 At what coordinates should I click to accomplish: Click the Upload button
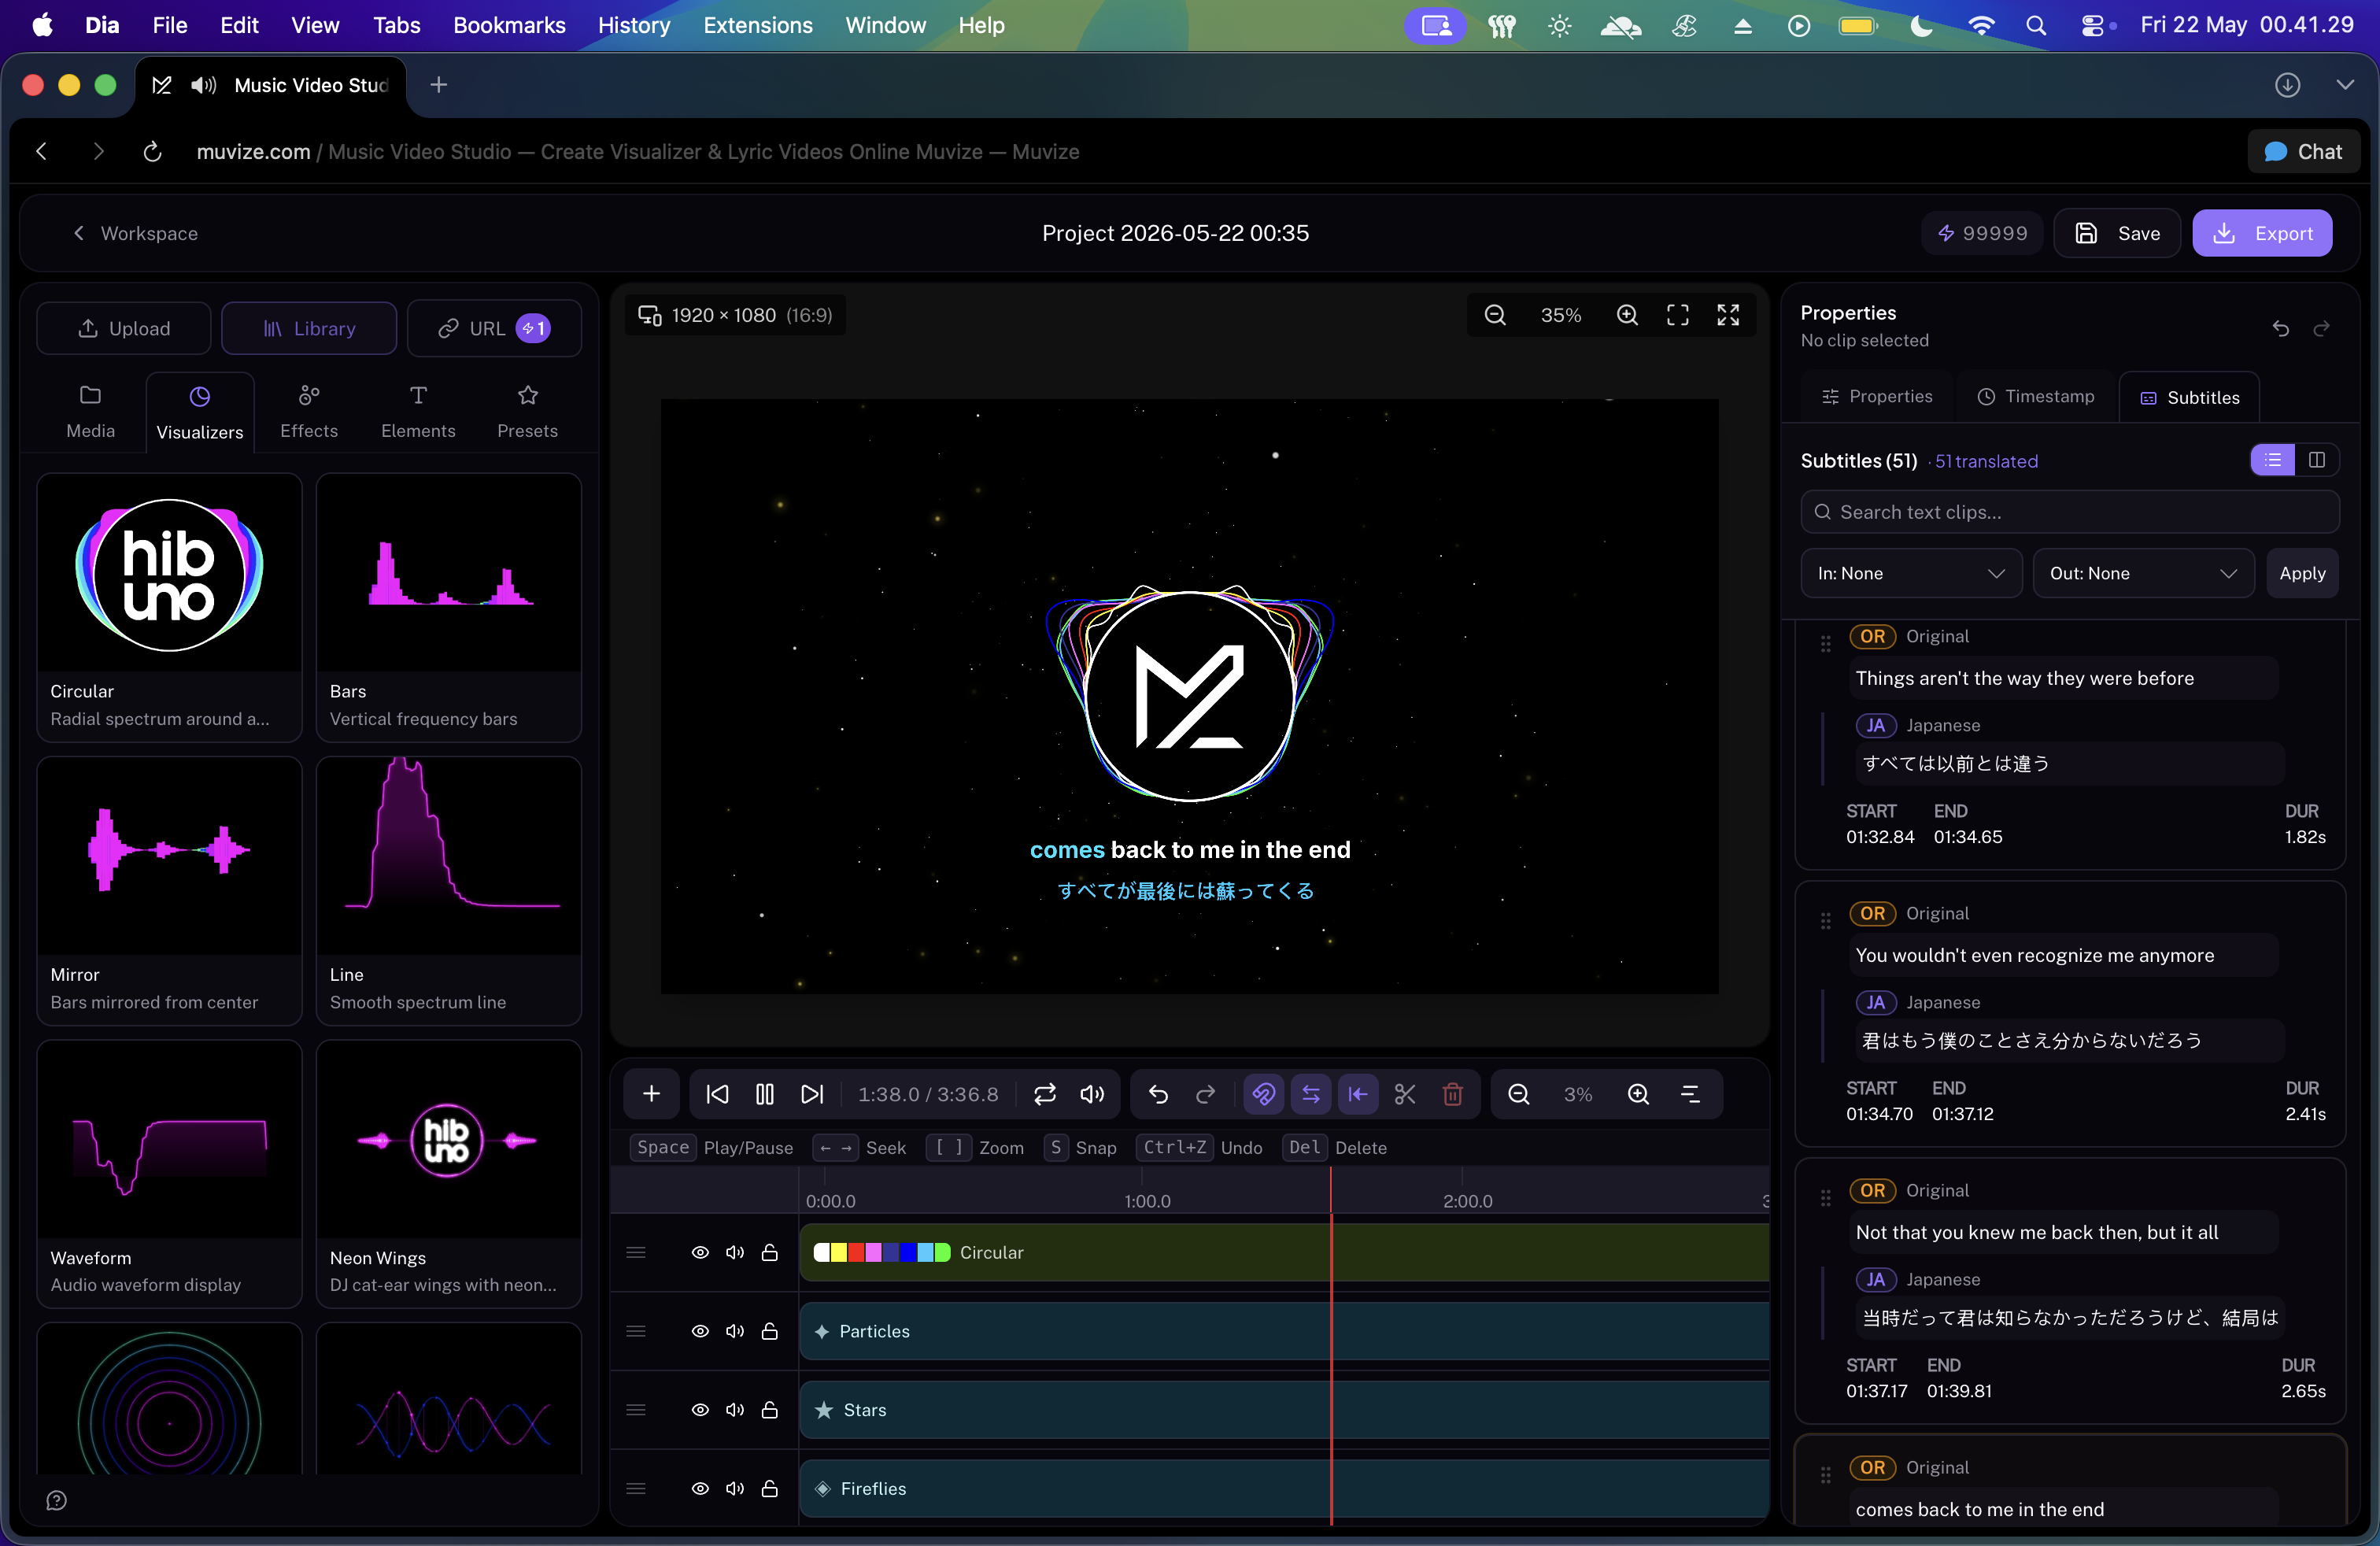124,328
